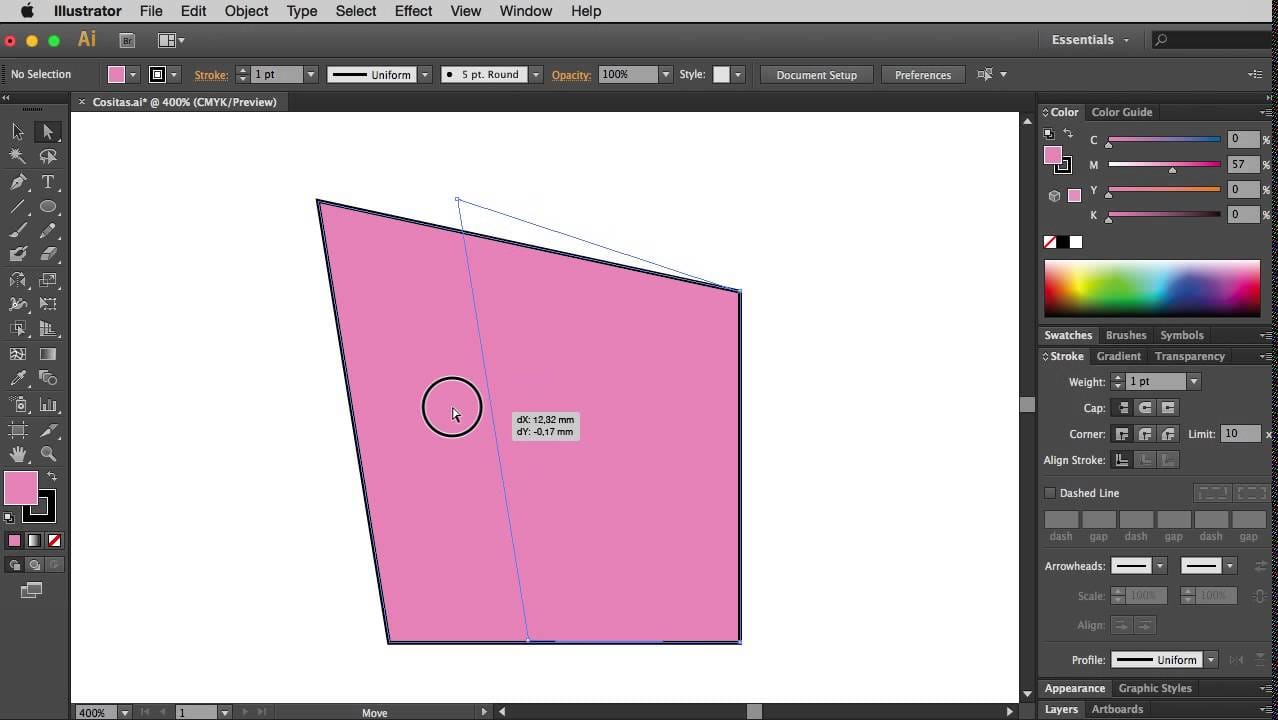Adjust the Magenta slider in the Color panel
The height and width of the screenshot is (720, 1278).
coord(1165,165)
